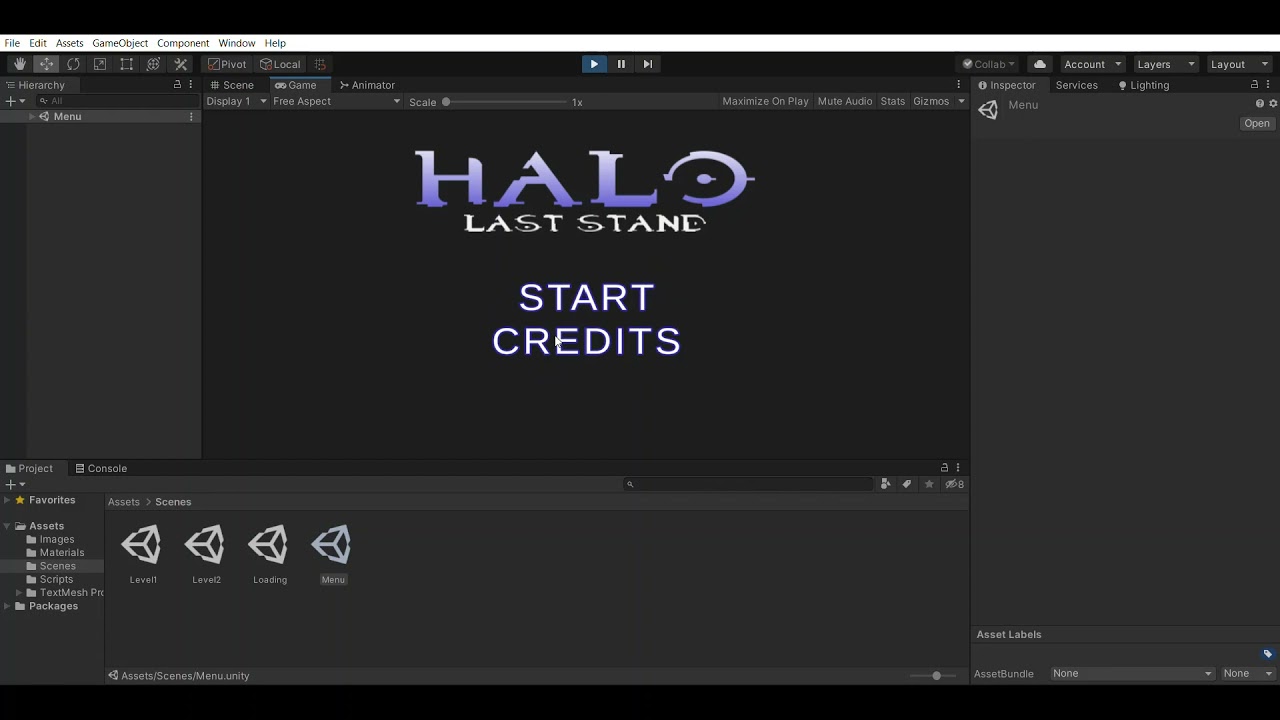Select the Move tool
Image resolution: width=1280 pixels, height=720 pixels.
(x=47, y=64)
